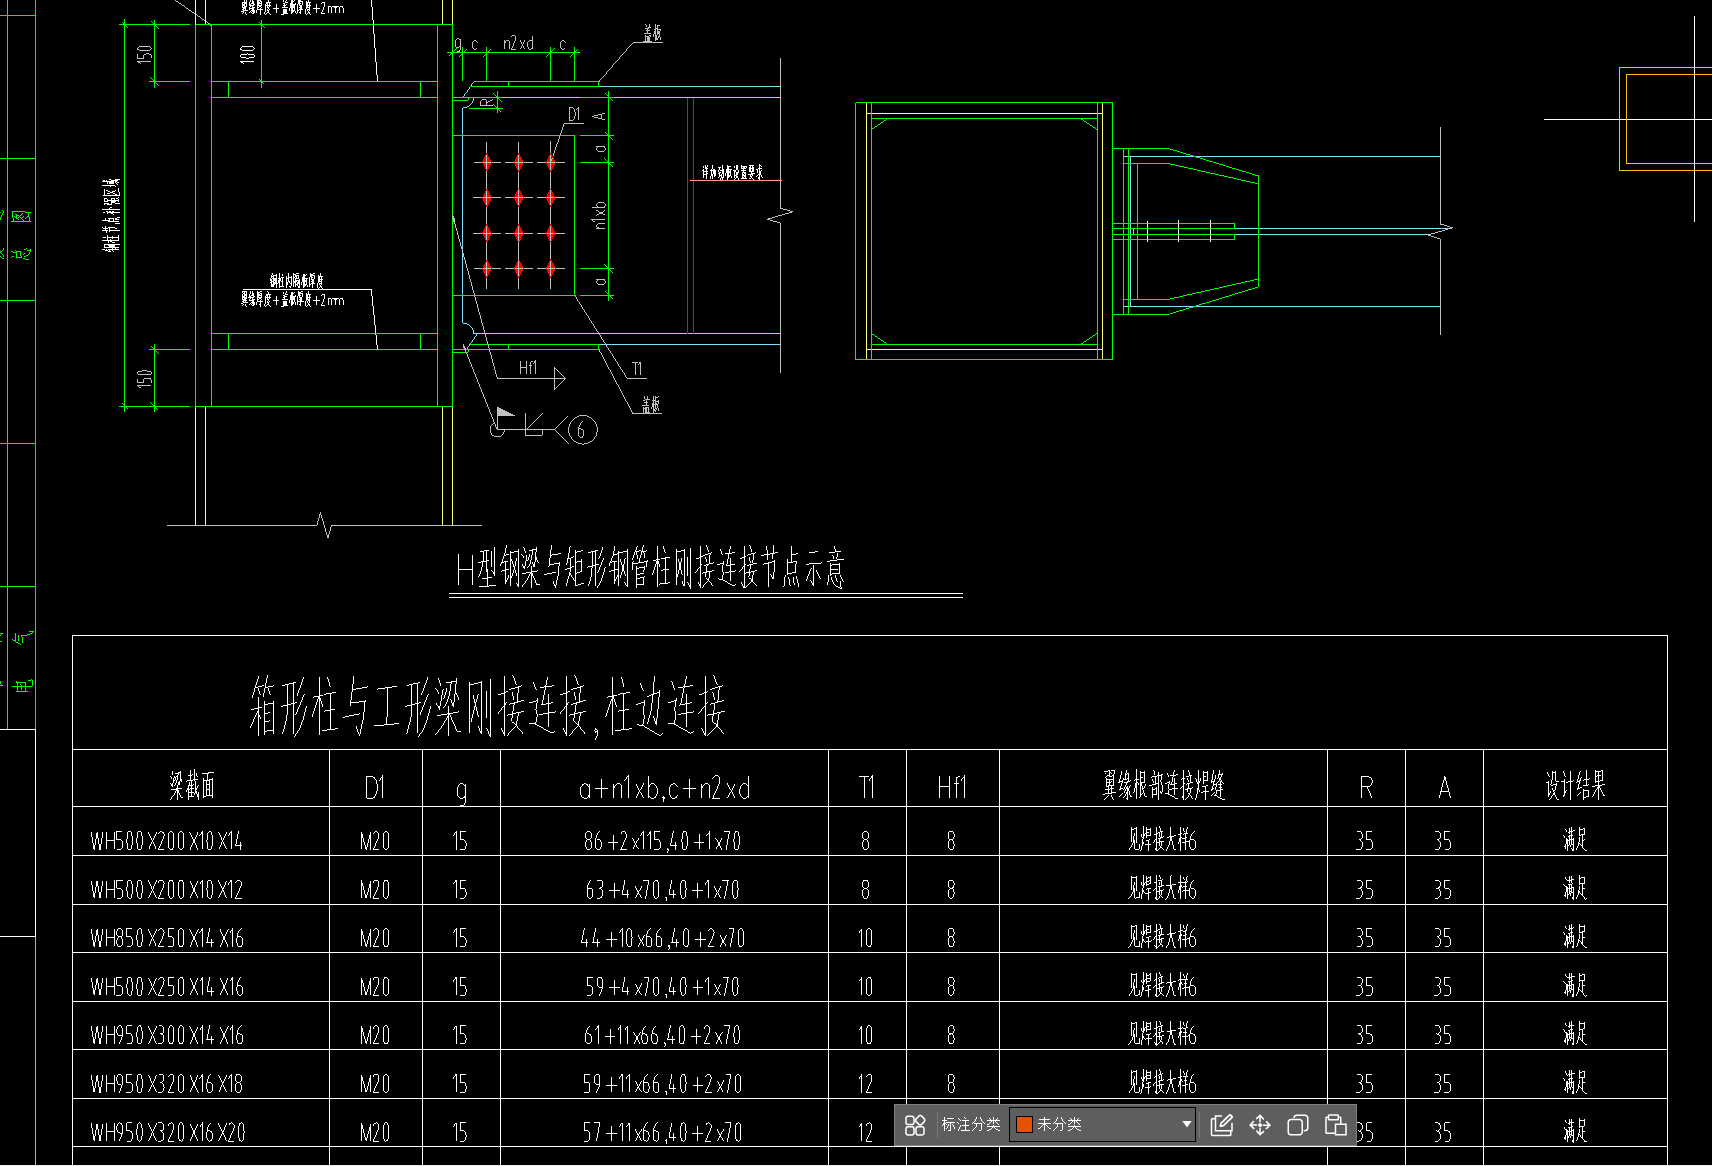Click the annotation category grid icon
The image size is (1712, 1166).
click(x=915, y=1125)
